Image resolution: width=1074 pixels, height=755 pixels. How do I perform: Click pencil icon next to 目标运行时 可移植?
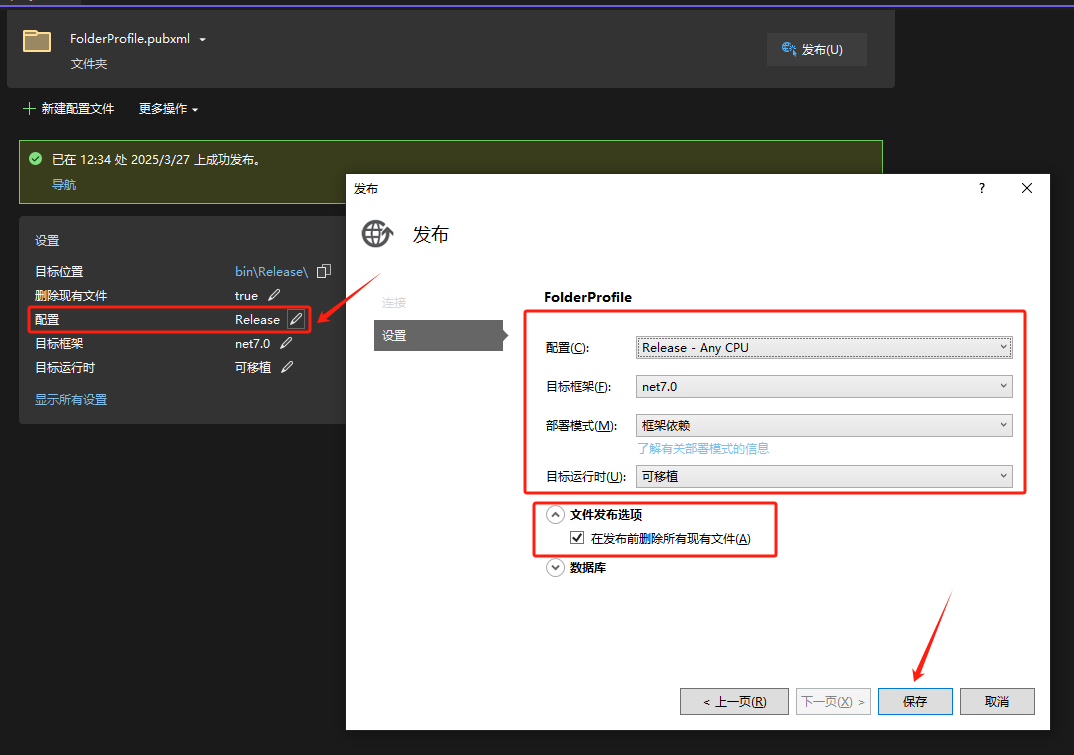288,368
